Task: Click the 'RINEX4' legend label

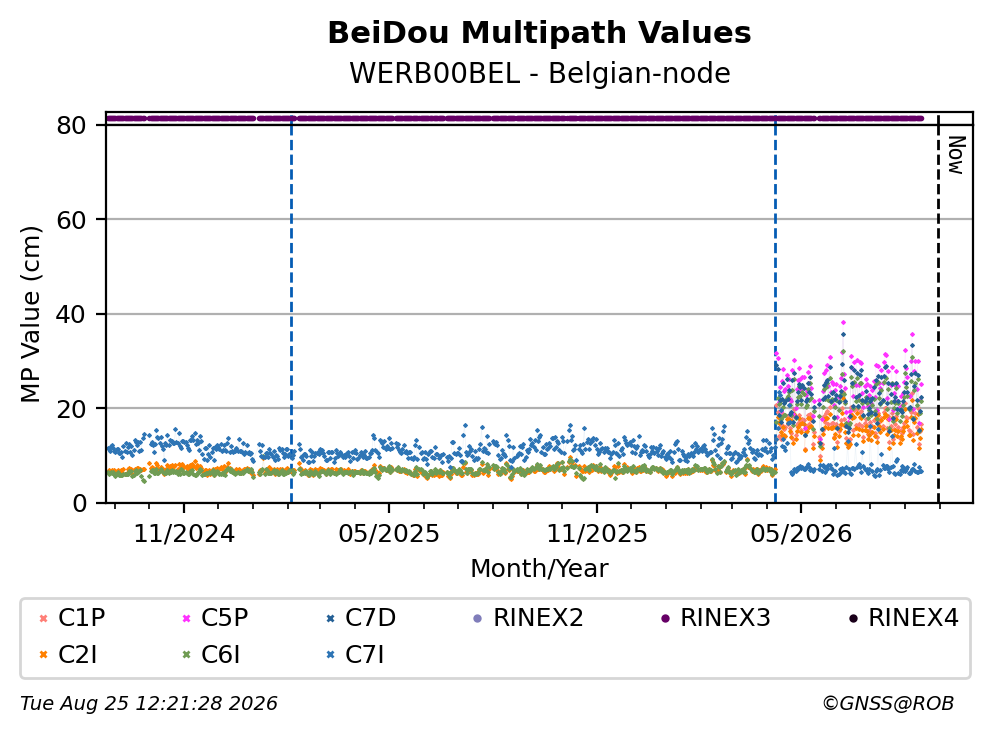Action: pyautogui.click(x=913, y=617)
